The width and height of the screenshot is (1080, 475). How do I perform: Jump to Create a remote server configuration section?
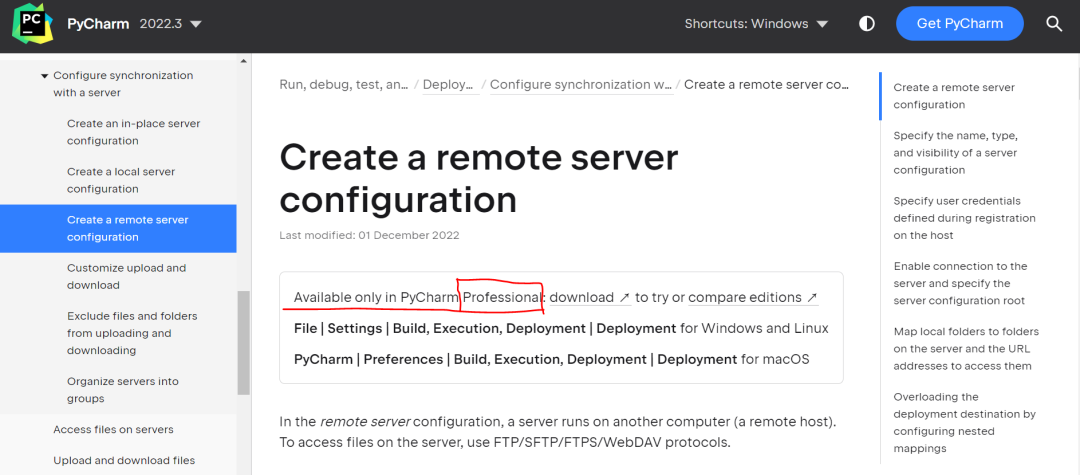click(954, 96)
